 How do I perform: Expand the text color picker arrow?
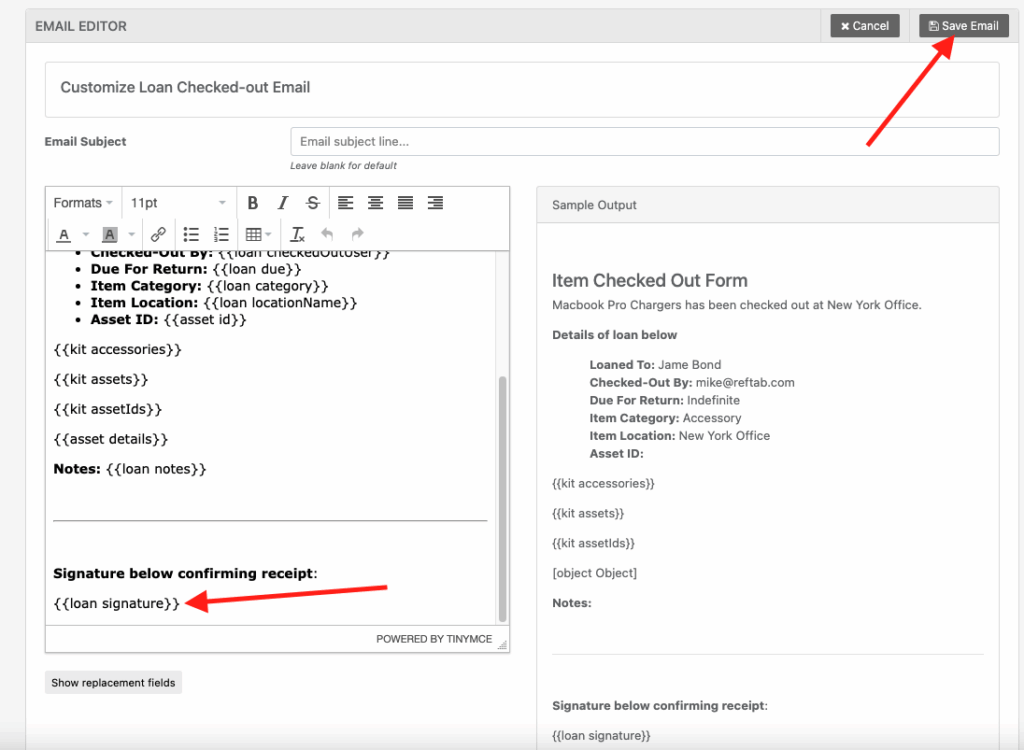click(85, 235)
